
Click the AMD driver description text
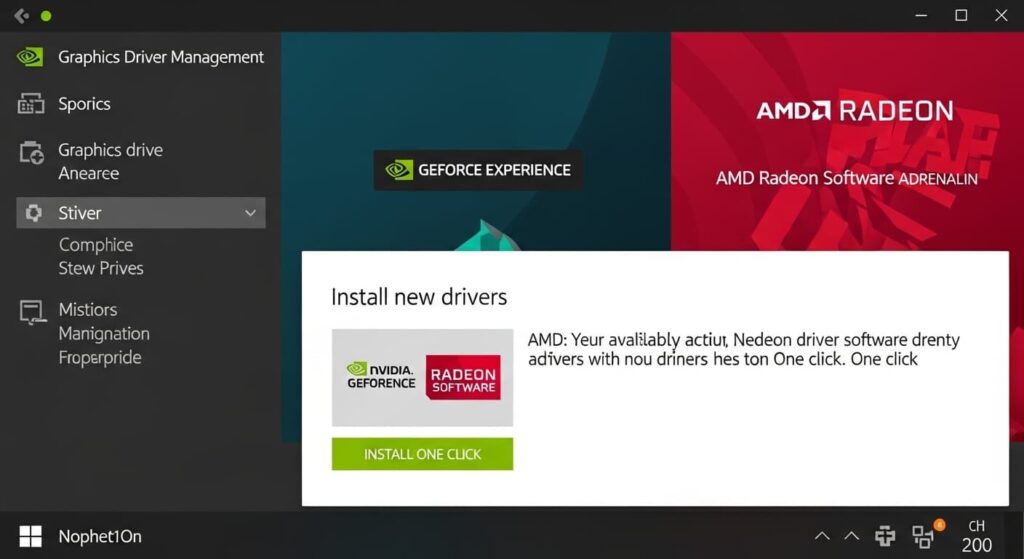[744, 349]
